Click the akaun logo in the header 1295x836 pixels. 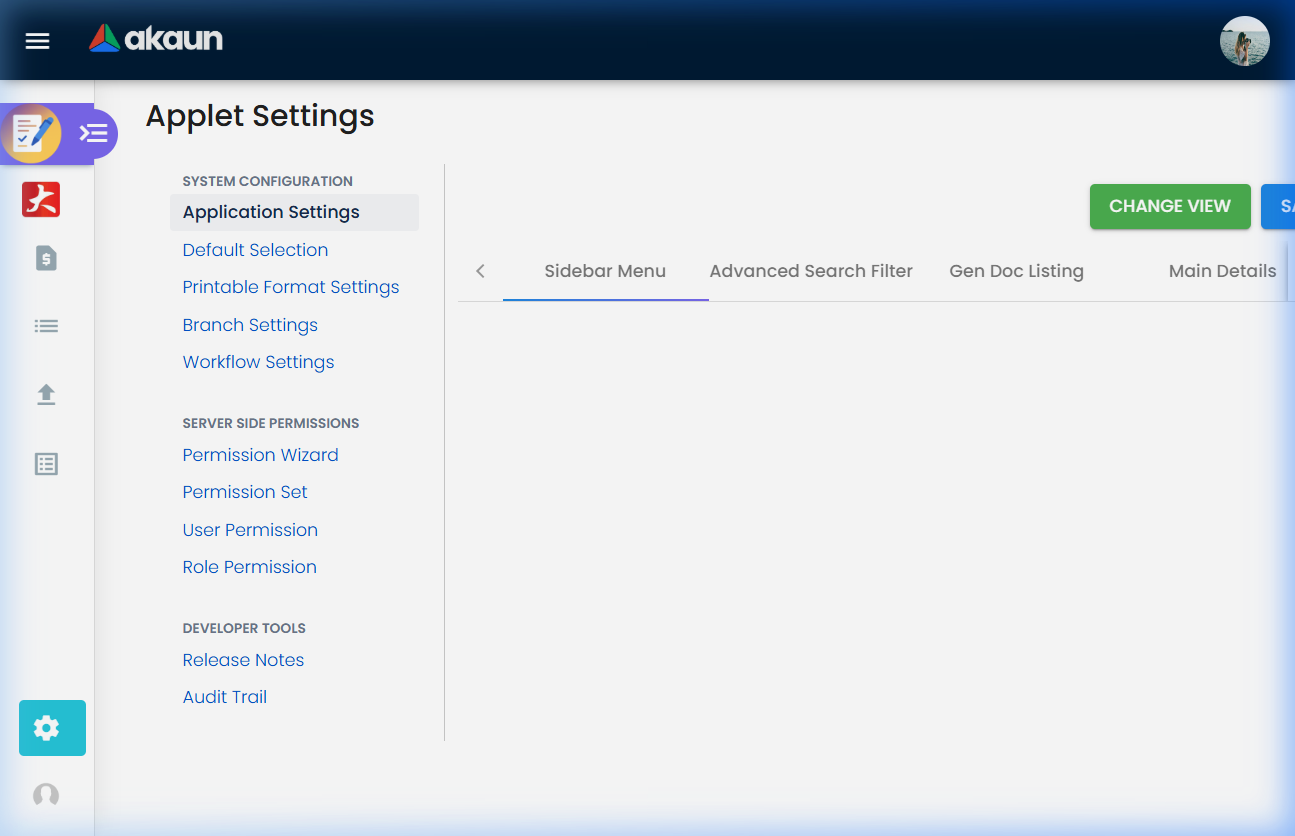pyautogui.click(x=155, y=39)
